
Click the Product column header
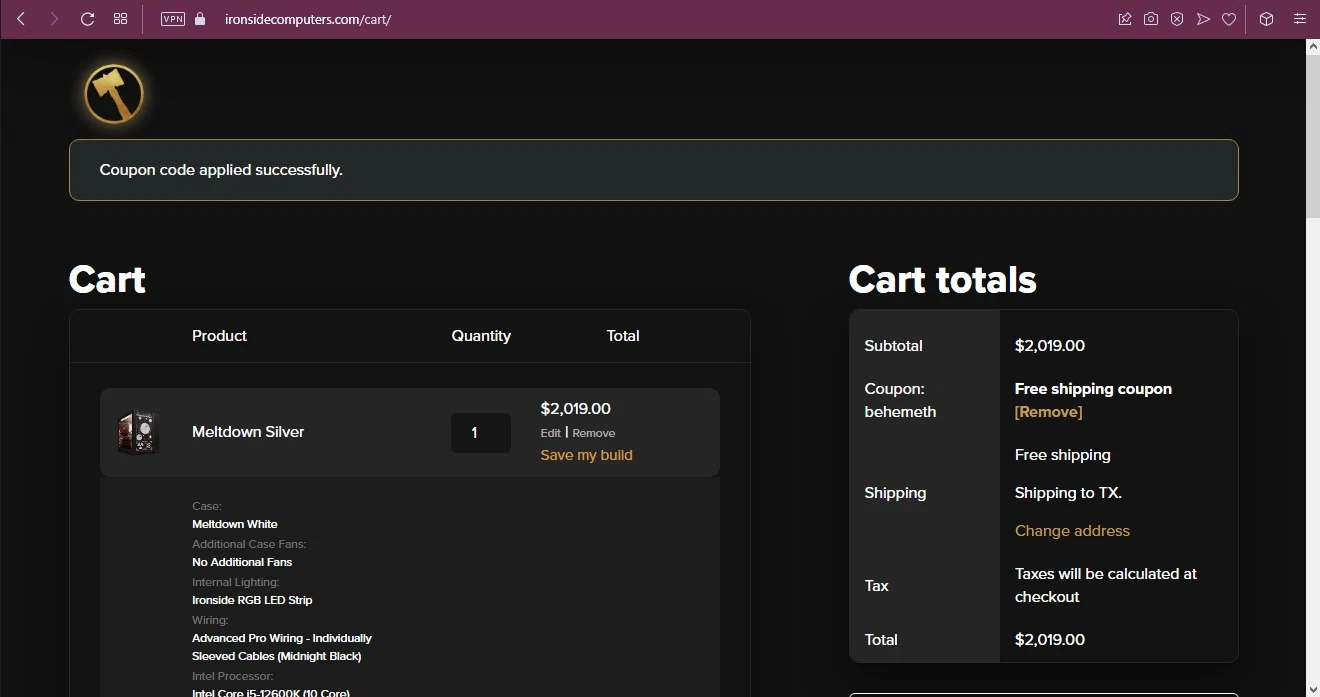219,336
